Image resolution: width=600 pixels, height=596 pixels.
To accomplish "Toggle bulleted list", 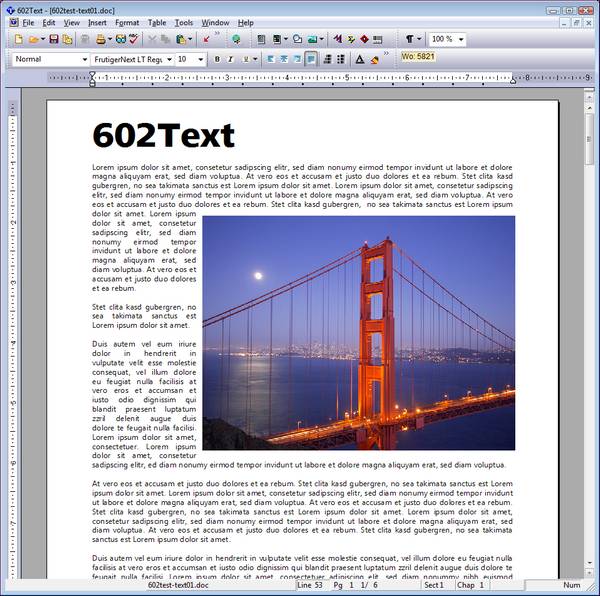I will [x=341, y=59].
